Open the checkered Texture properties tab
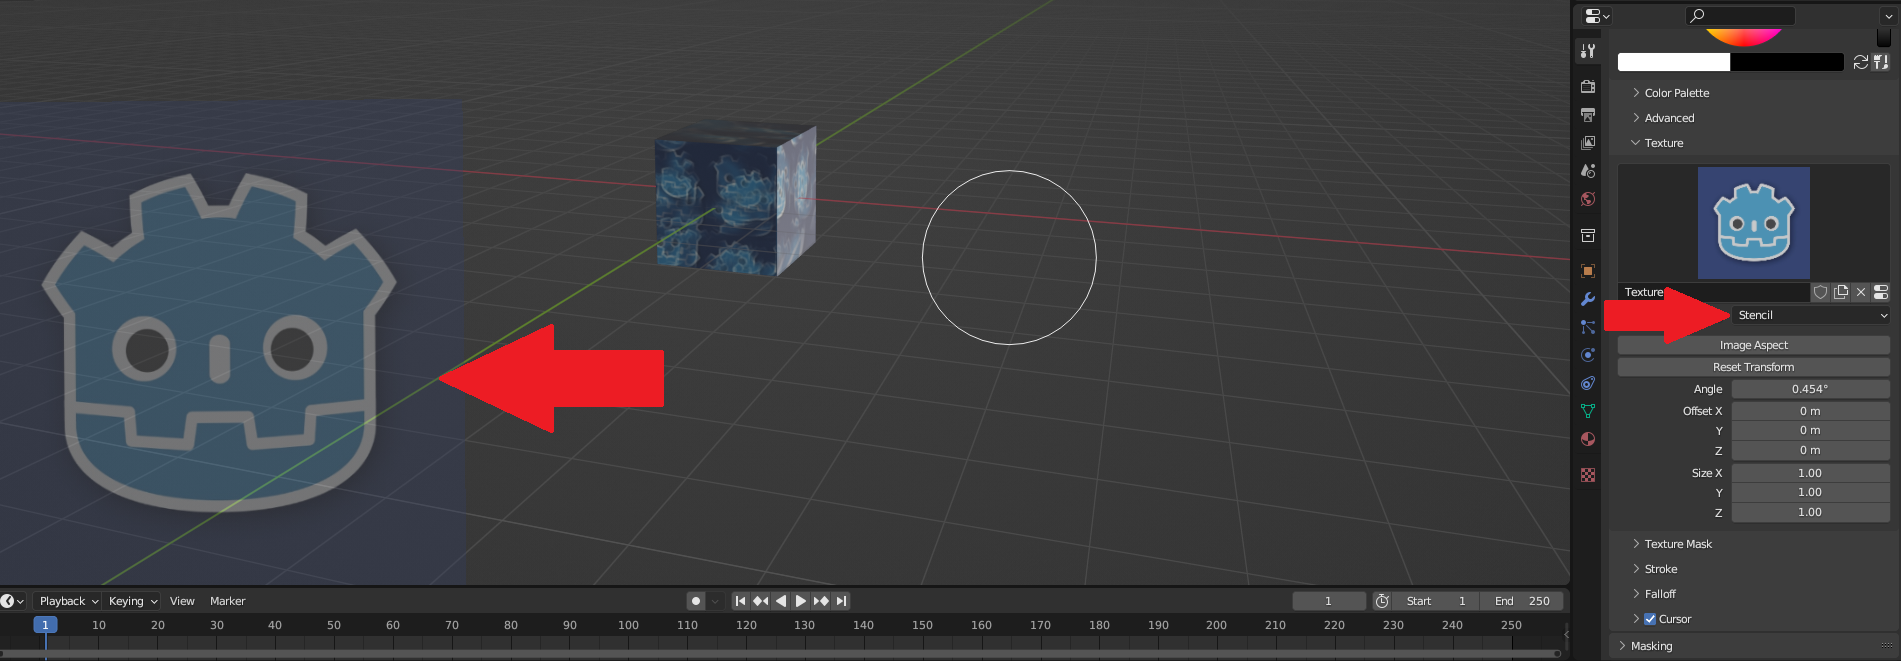 coord(1588,475)
